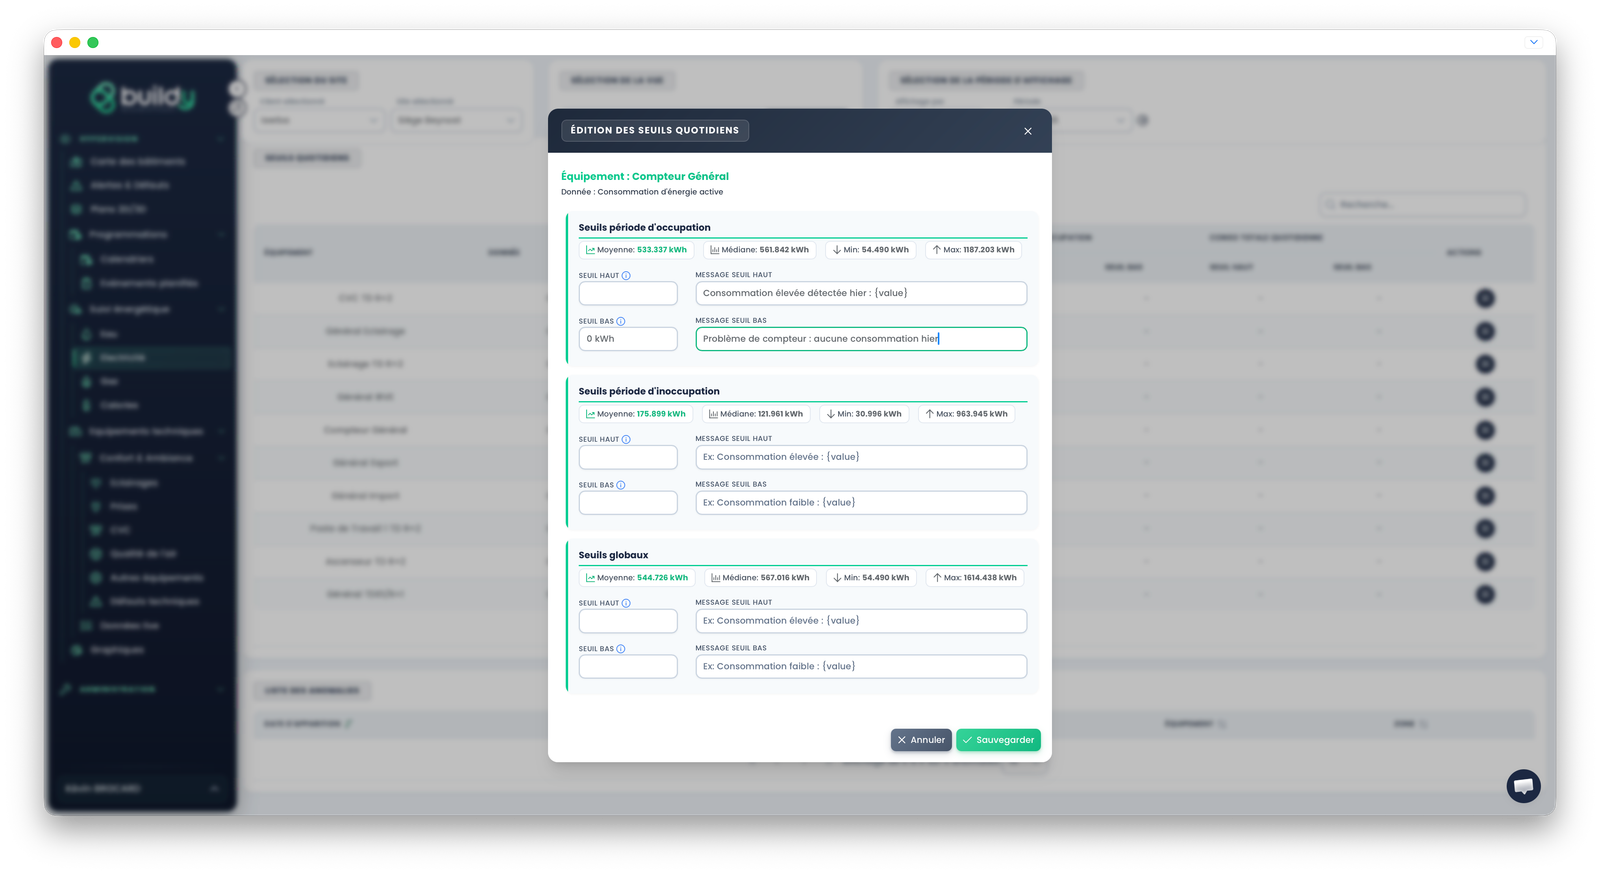The height and width of the screenshot is (874, 1600).
Task: Click the Médiane 561.842 kWh chip
Action: point(759,250)
